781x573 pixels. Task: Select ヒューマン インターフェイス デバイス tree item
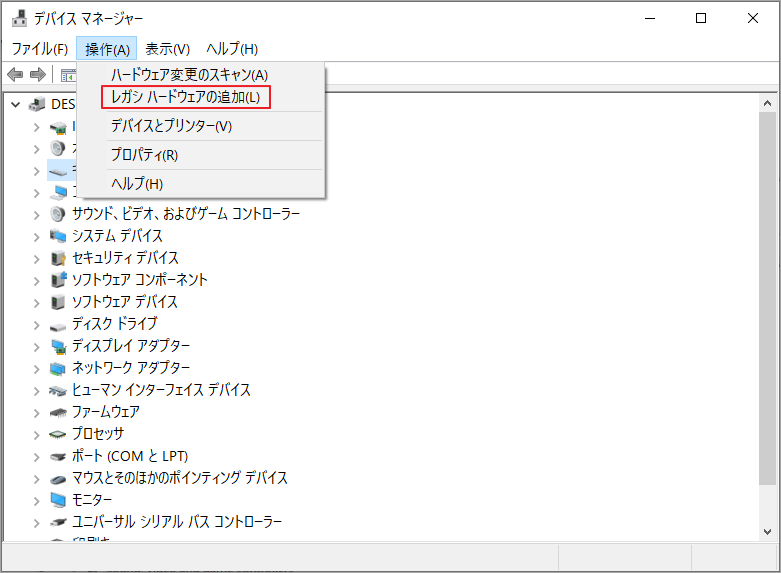161,390
